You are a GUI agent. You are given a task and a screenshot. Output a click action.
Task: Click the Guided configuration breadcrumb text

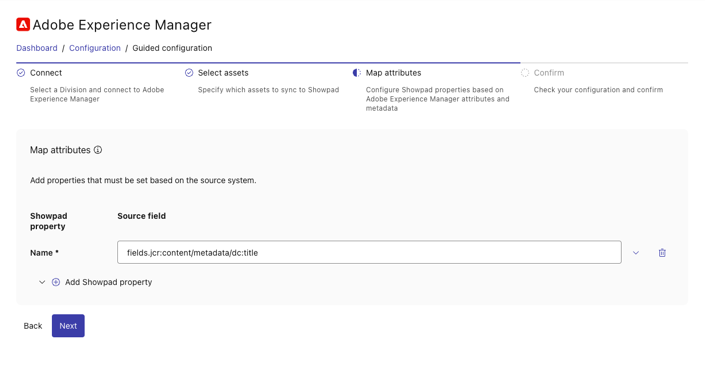point(172,48)
